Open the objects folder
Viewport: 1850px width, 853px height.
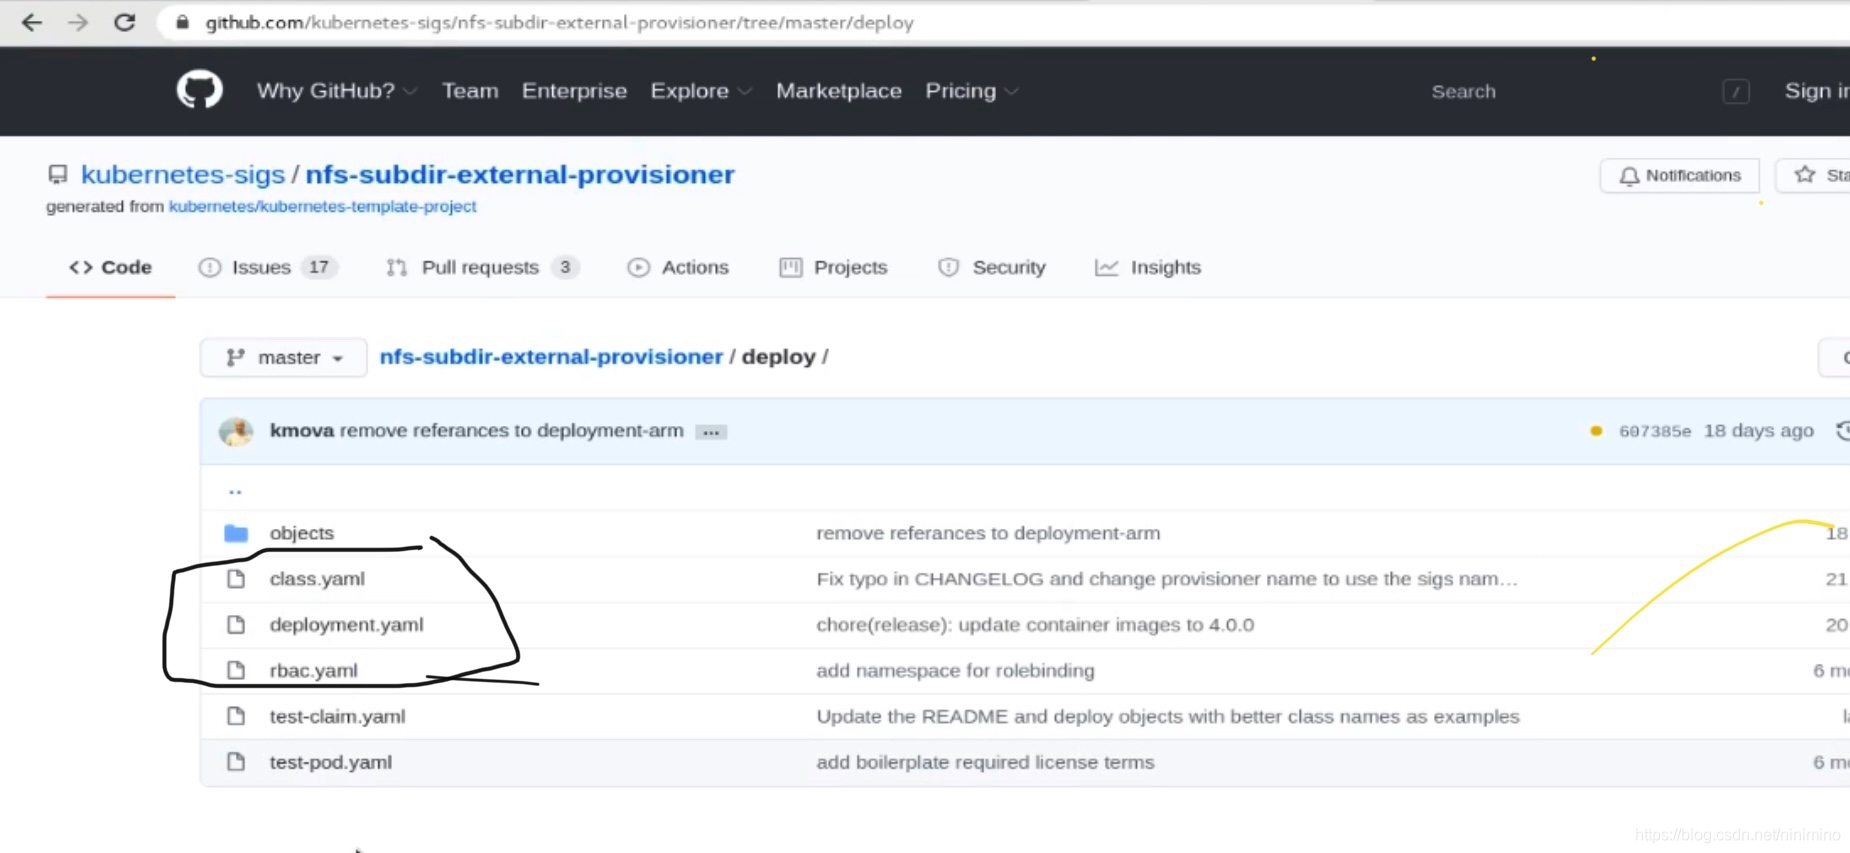click(302, 533)
